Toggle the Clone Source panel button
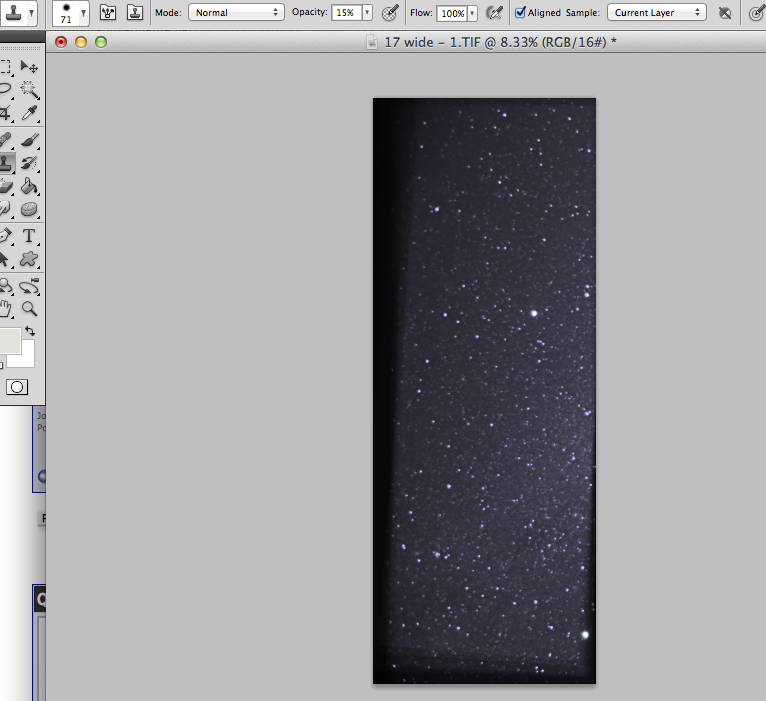This screenshot has width=766, height=701. [133, 13]
